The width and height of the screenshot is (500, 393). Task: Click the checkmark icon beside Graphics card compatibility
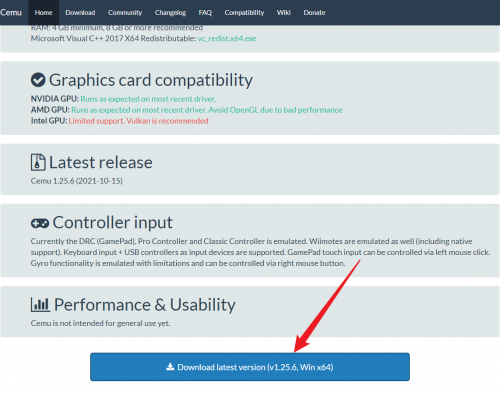pos(38,80)
